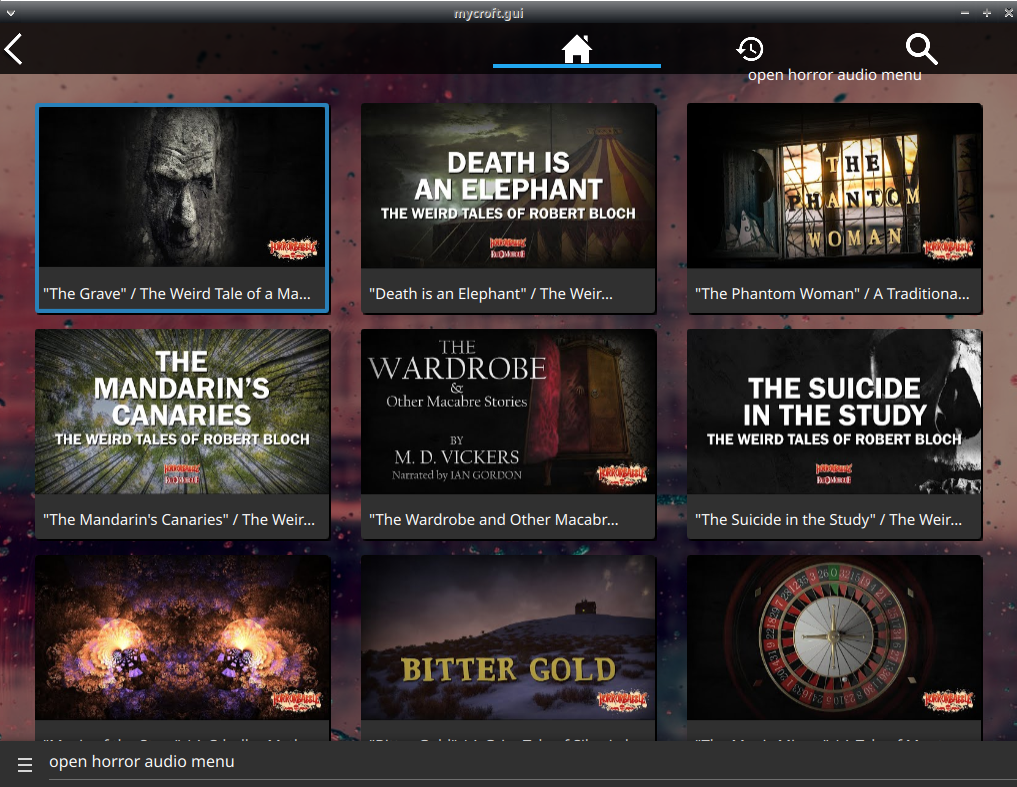Open the Home tab icon
The image size is (1017, 787).
(x=577, y=49)
